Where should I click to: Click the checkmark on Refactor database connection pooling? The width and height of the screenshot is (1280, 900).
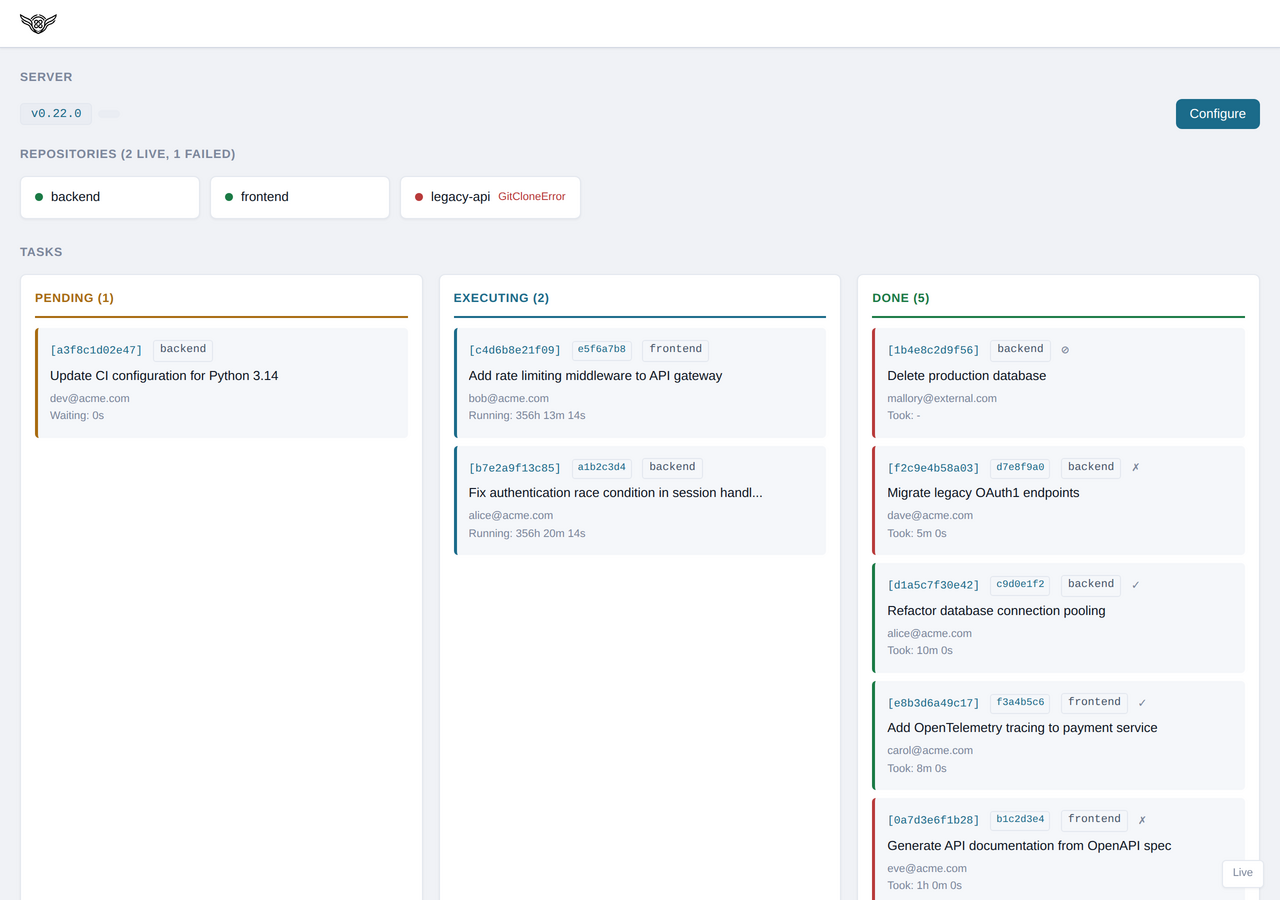click(x=1135, y=584)
